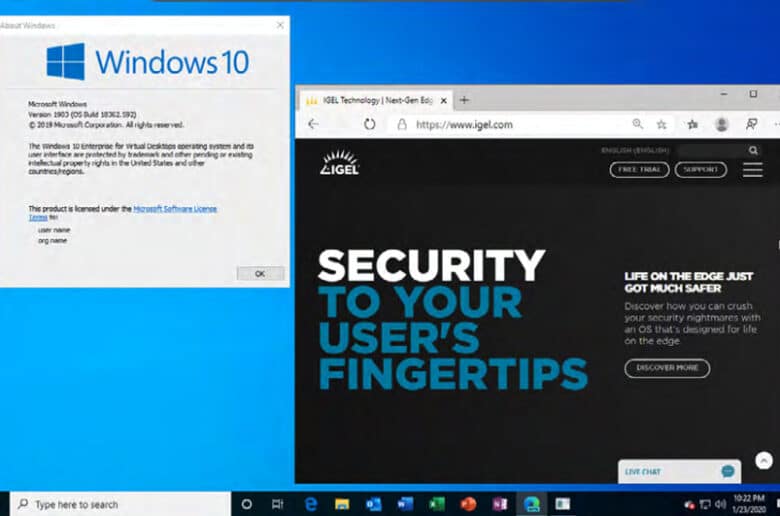Open the LIVE CHAT widget

pyautogui.click(x=679, y=471)
